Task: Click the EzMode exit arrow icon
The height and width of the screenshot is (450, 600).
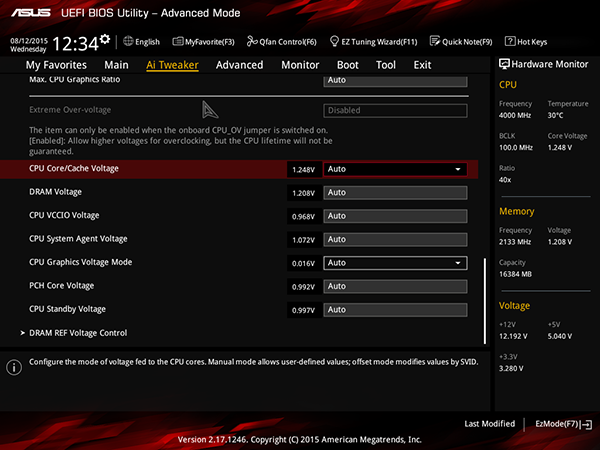Action: [x=586, y=424]
